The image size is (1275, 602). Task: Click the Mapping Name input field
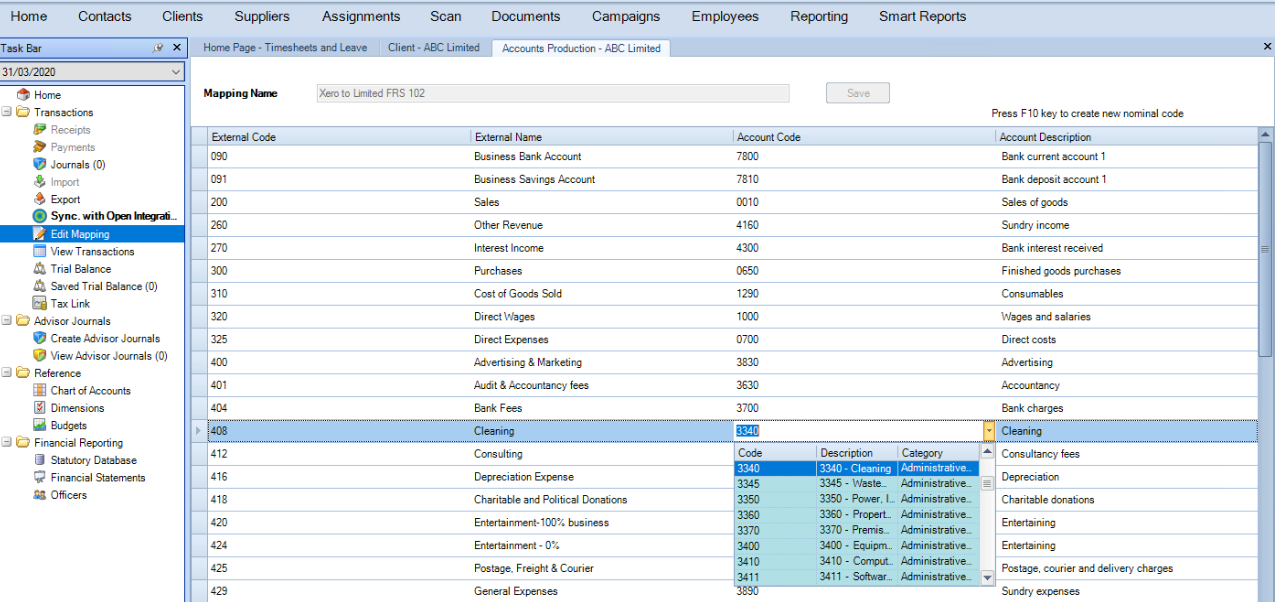tap(552, 93)
